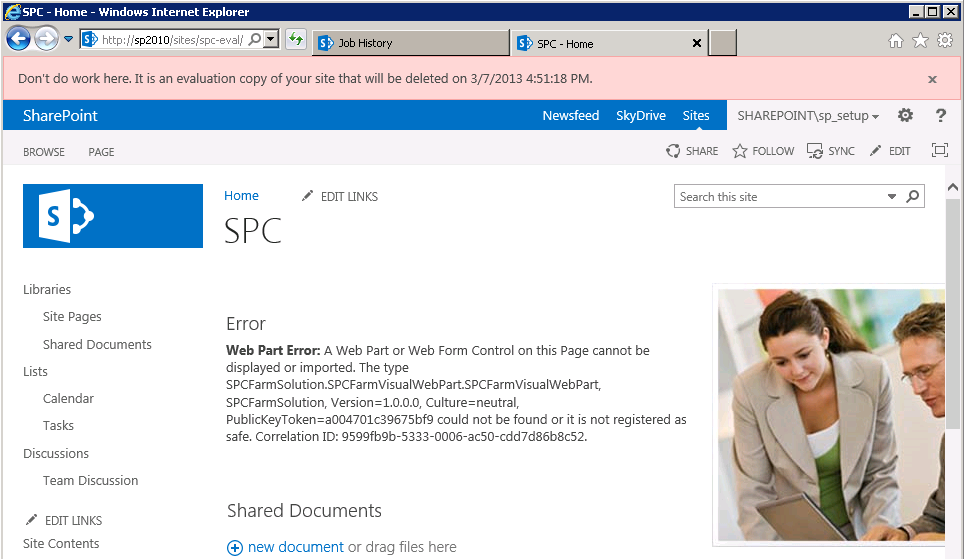Open the SharePoint Settings gear menu
This screenshot has height=559, width=964.
(x=905, y=115)
